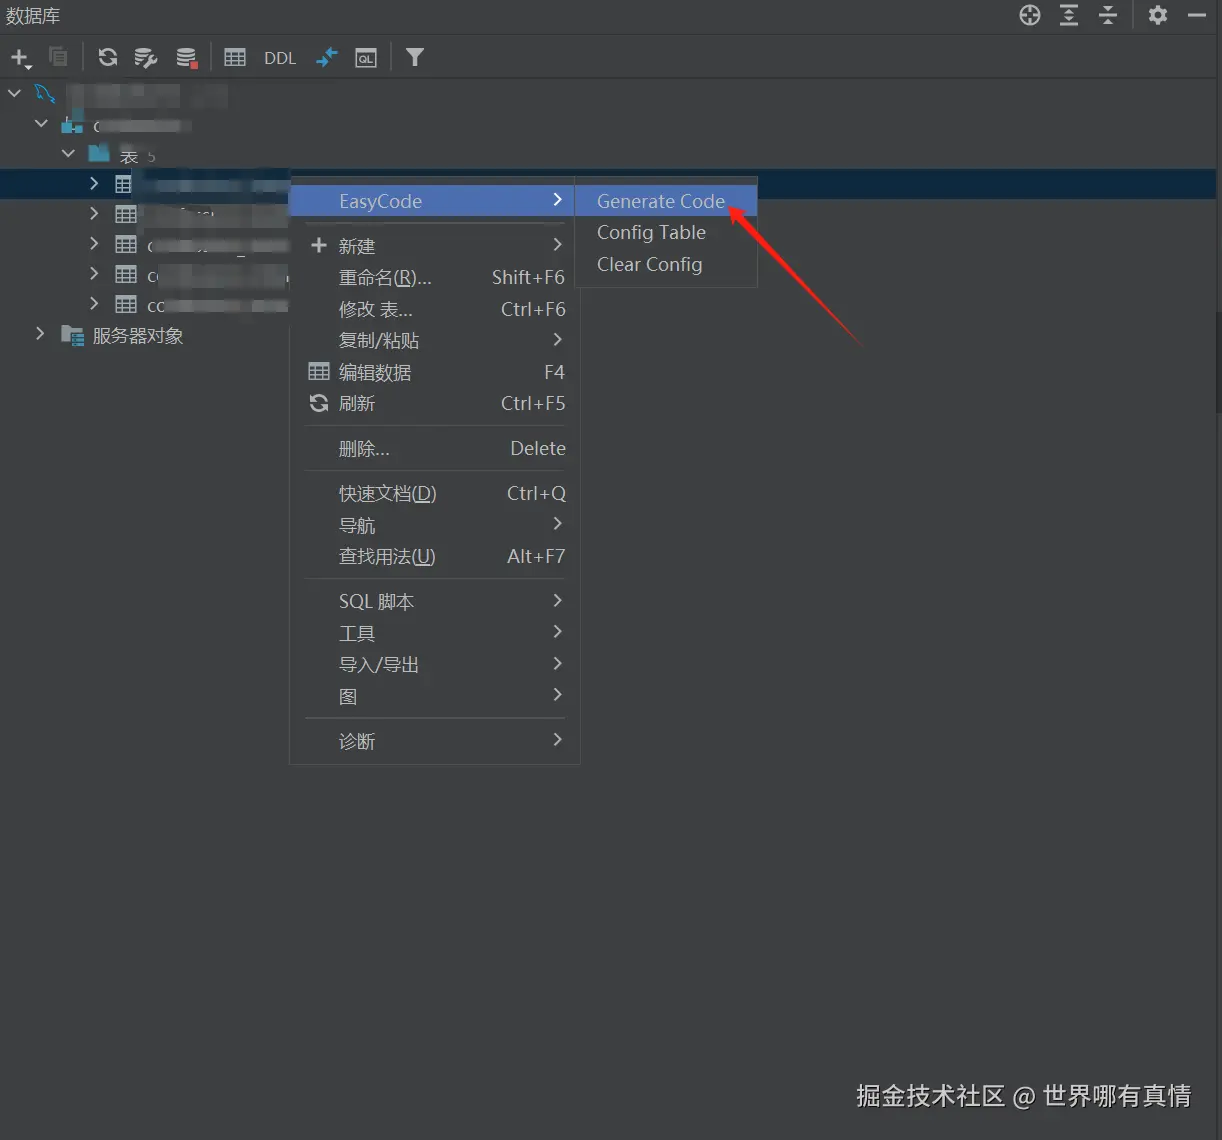
Task: Click the locate crosshair icon in header
Action: coord(1030,15)
